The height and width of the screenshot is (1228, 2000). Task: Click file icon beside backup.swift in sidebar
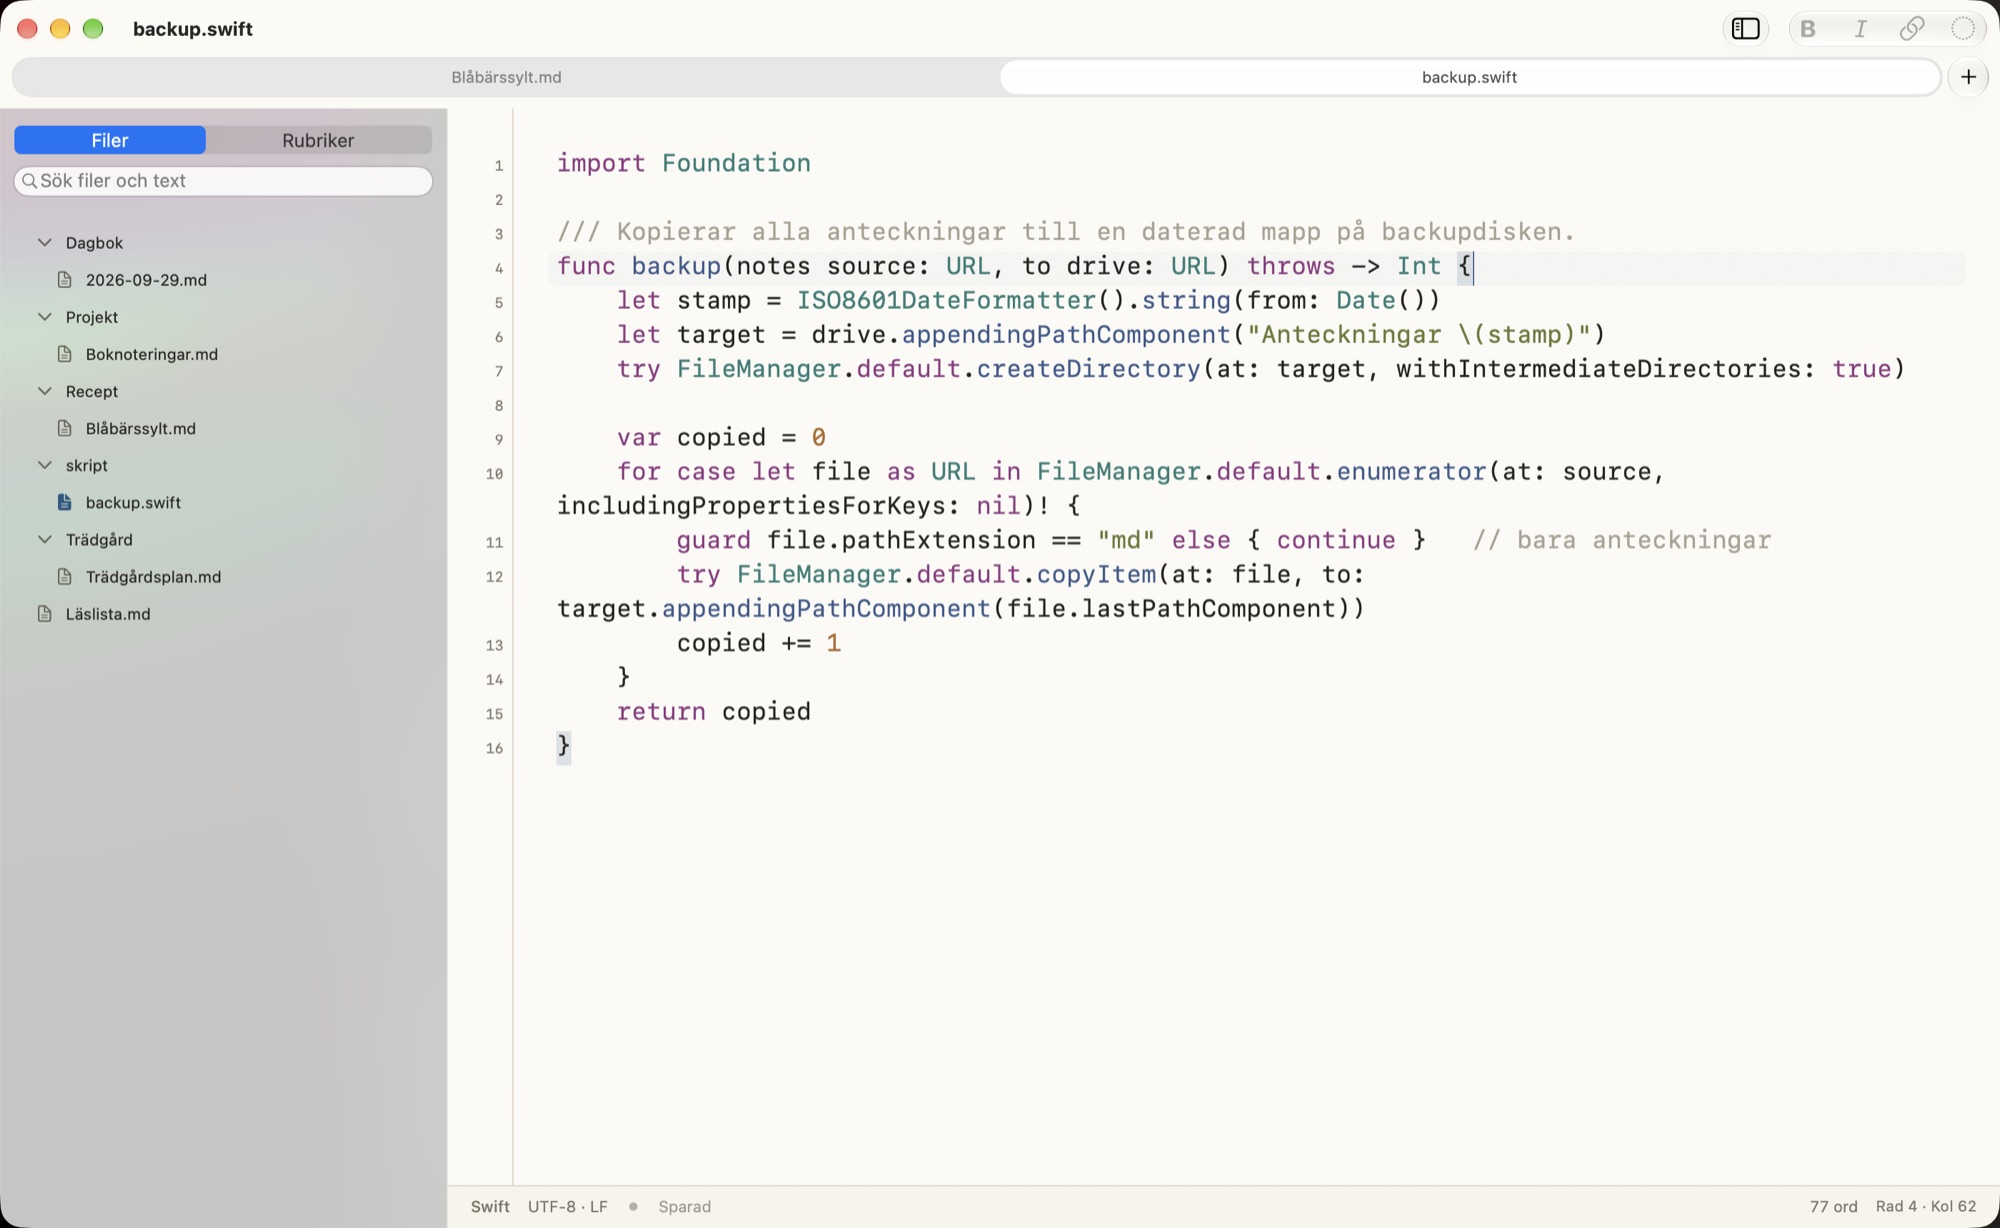tap(65, 502)
